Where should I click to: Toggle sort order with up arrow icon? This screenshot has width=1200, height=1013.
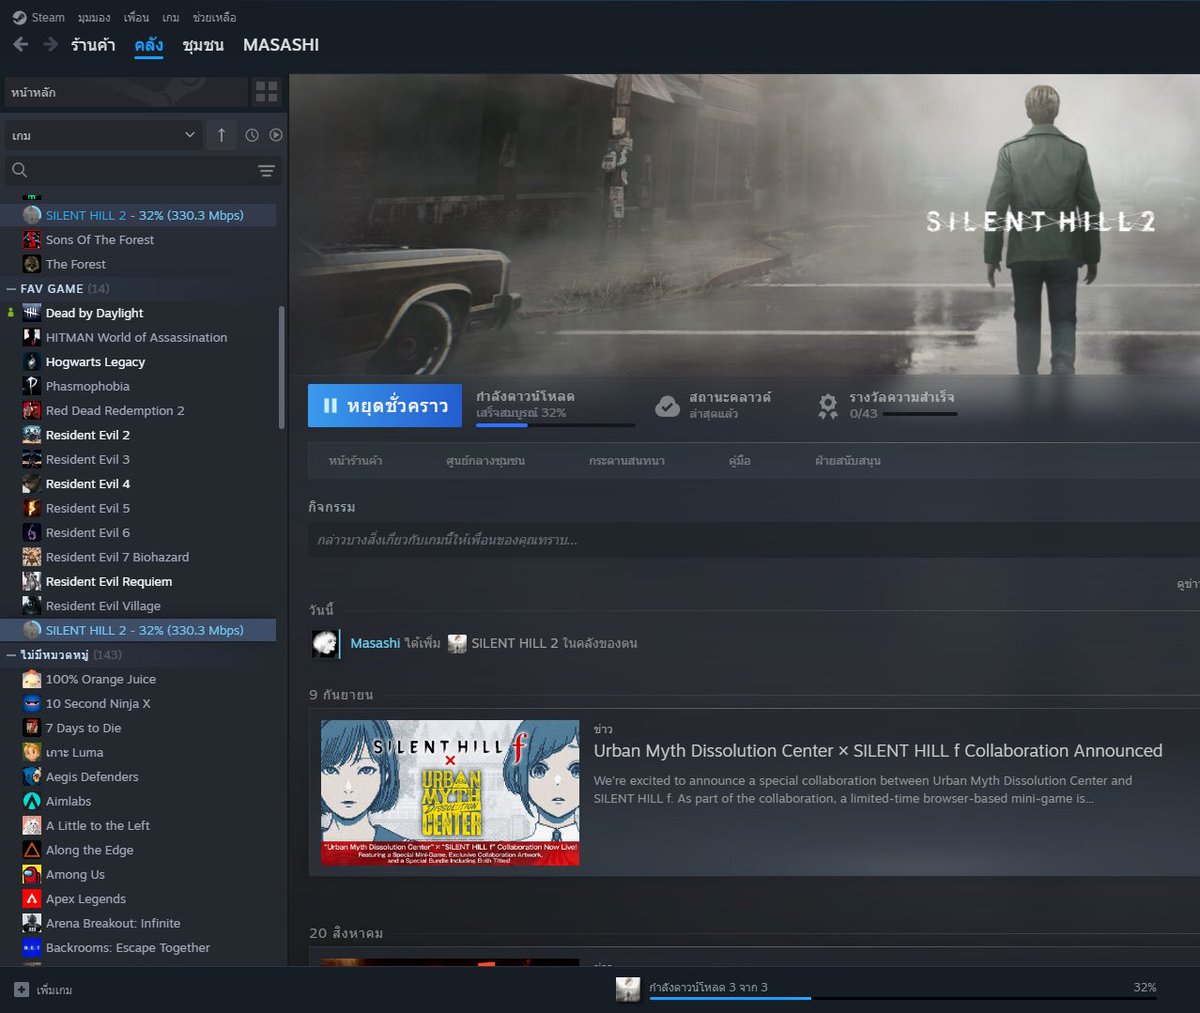pos(221,135)
